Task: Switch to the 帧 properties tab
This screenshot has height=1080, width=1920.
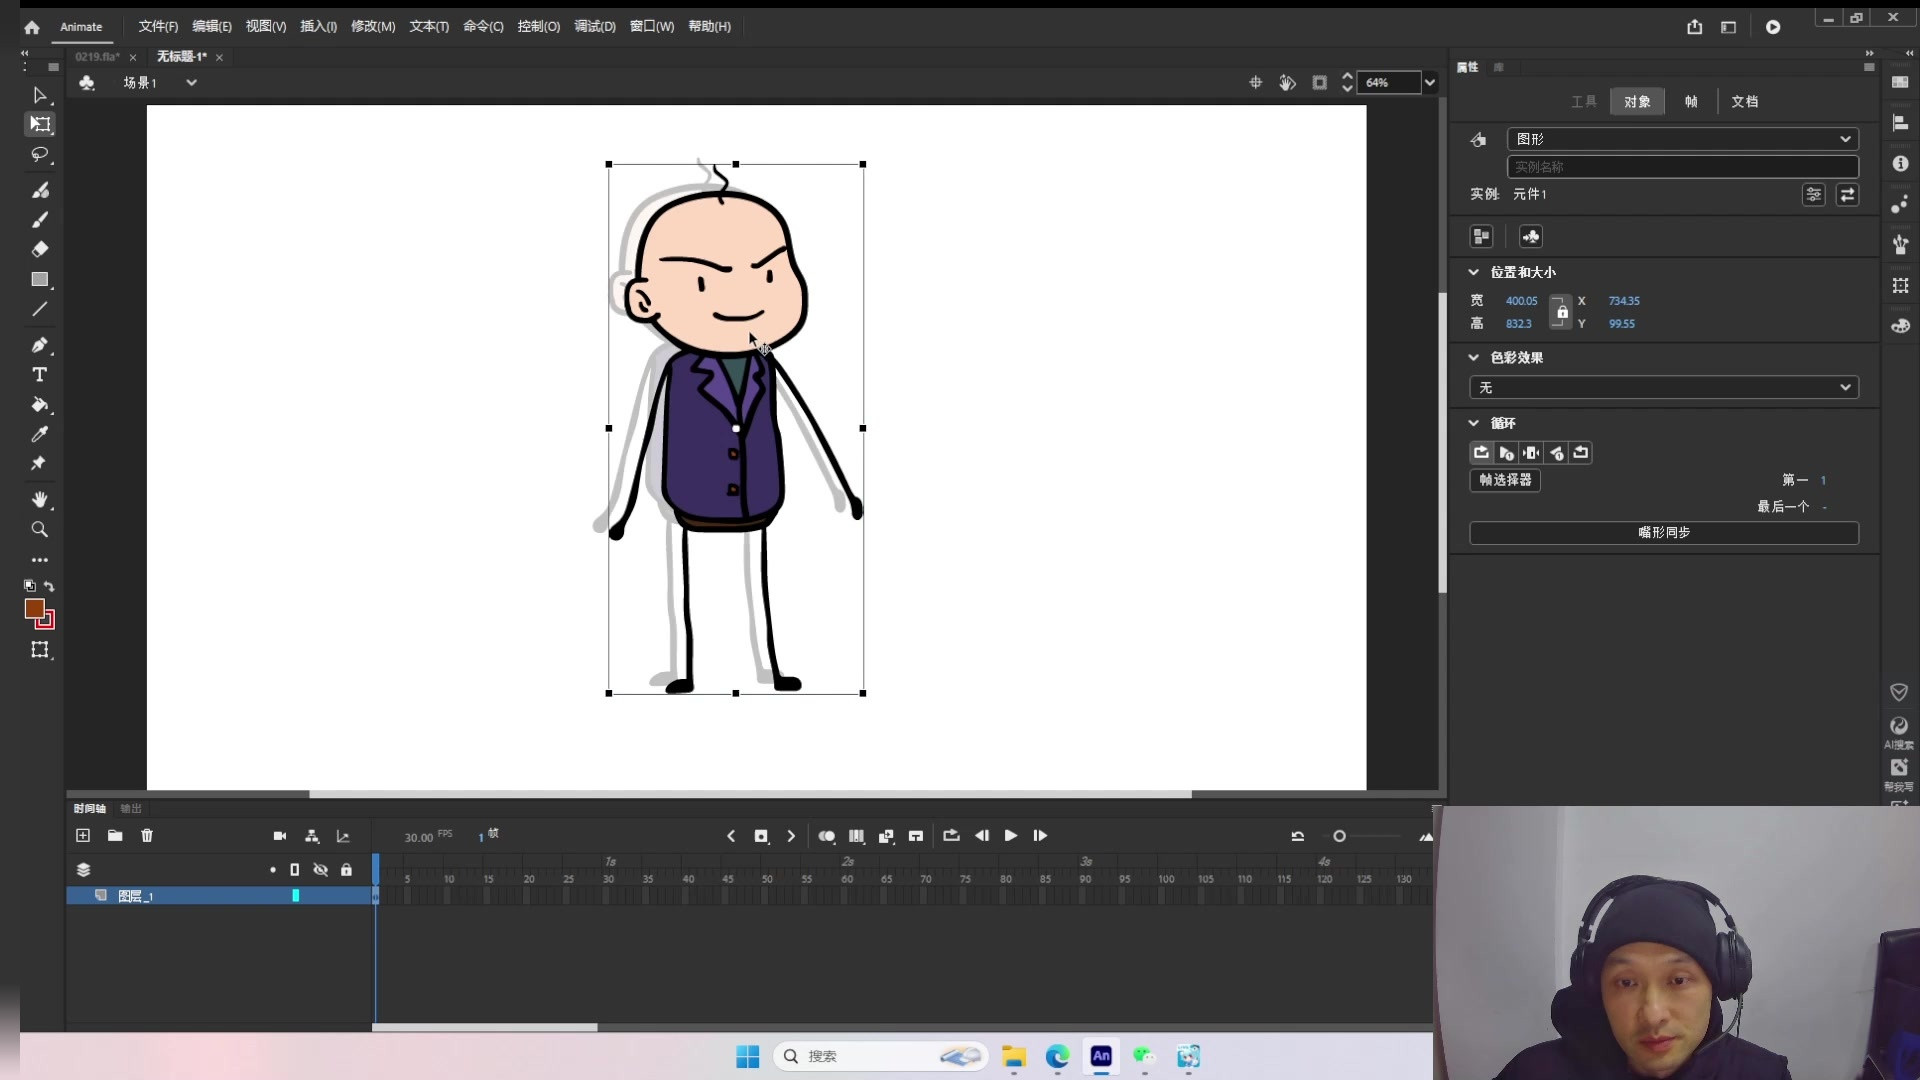Action: click(1691, 102)
